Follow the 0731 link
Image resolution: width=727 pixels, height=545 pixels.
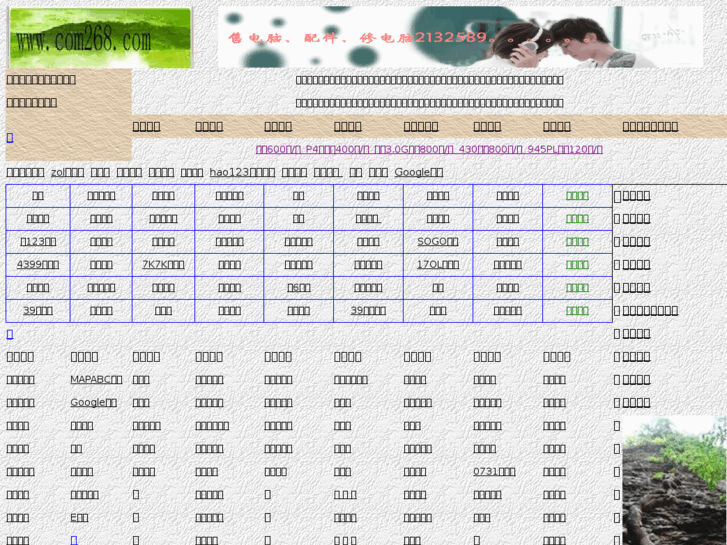click(x=494, y=472)
